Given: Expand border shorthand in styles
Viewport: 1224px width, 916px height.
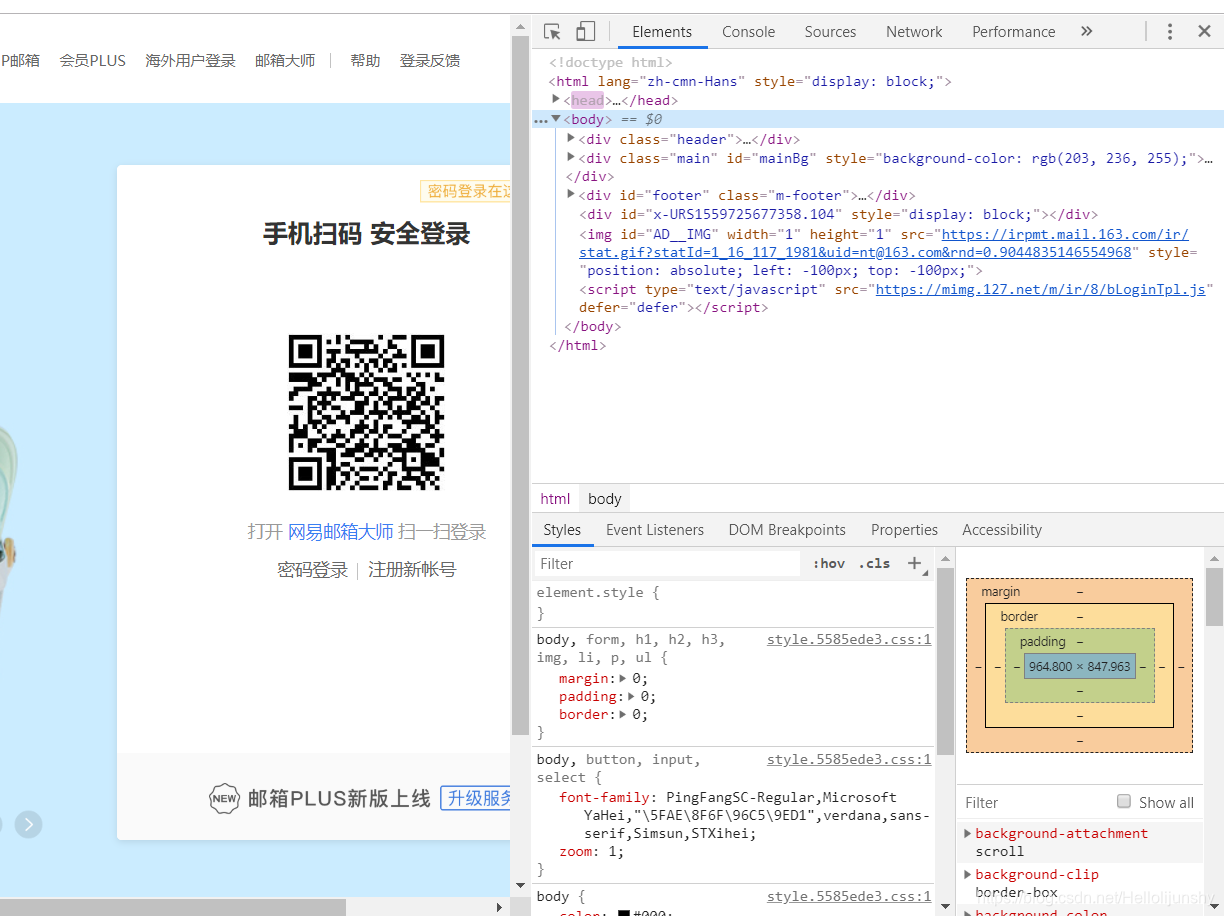Looking at the screenshot, I should click(624, 714).
